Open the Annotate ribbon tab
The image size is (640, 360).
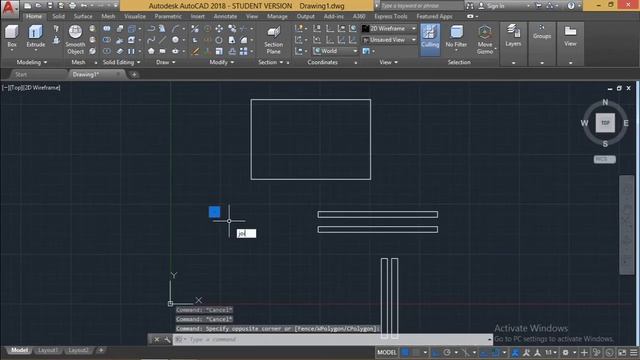tap(225, 16)
